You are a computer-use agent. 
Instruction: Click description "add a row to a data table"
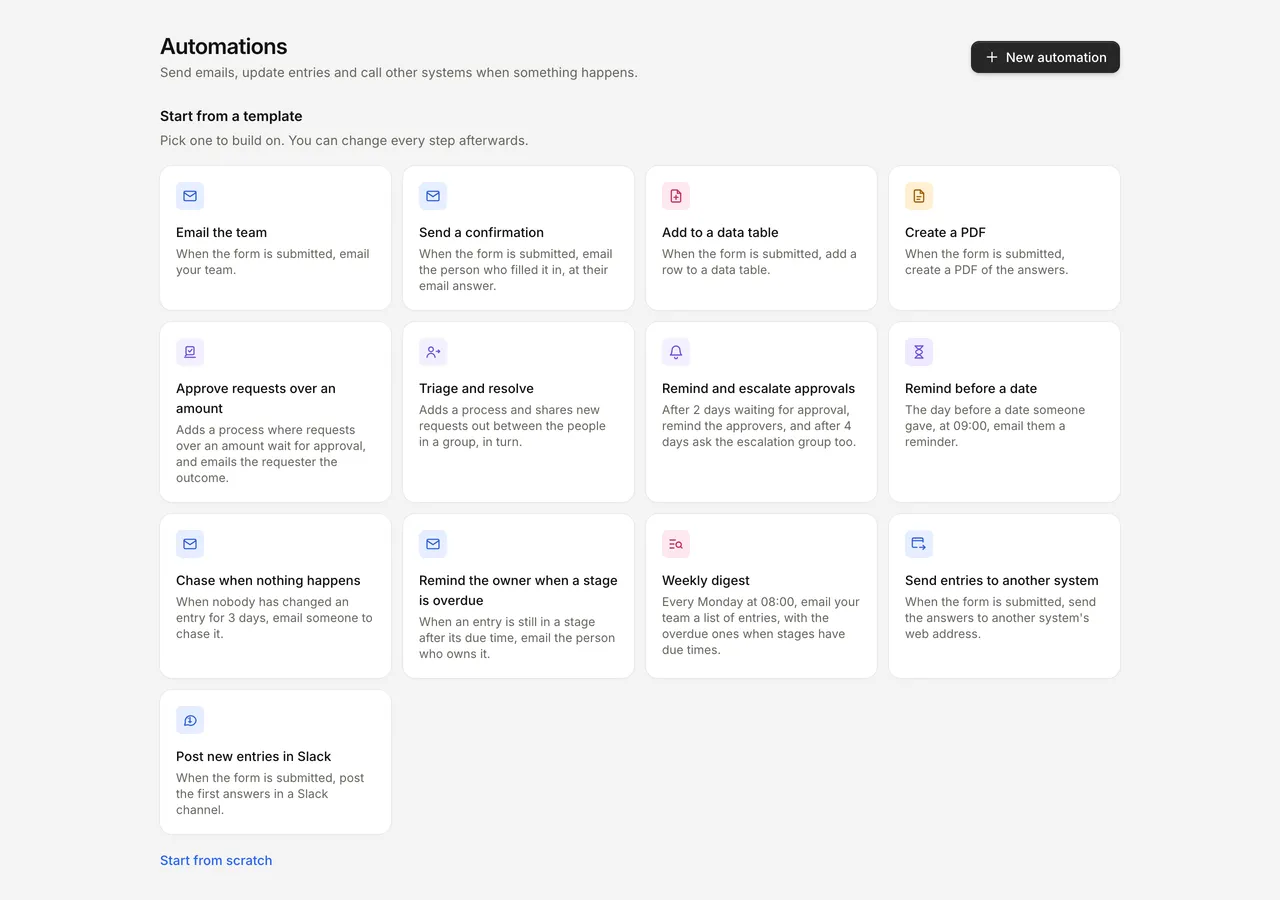coord(759,262)
